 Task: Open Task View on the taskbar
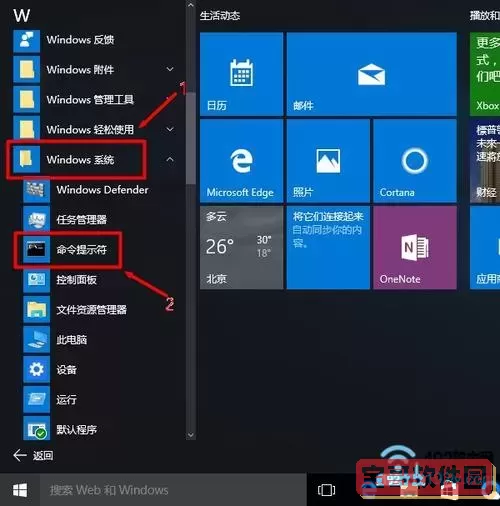pos(326,490)
